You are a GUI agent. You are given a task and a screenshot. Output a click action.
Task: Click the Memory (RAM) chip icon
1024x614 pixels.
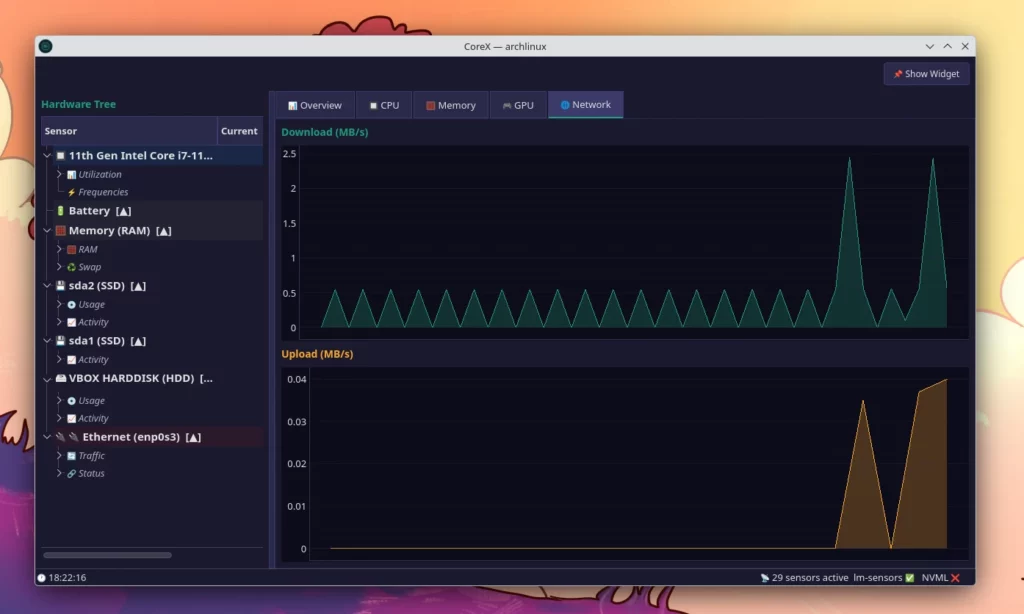point(60,231)
